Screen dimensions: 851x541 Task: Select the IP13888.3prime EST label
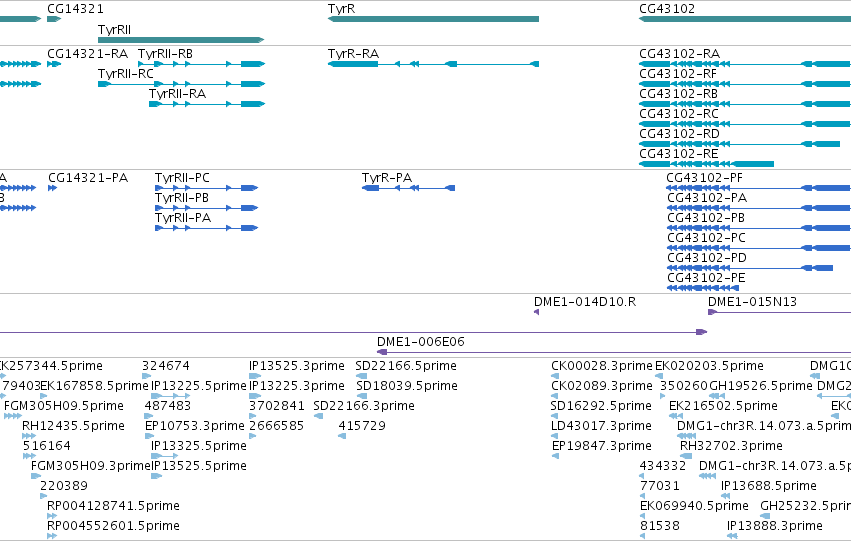pyautogui.click(x=775, y=526)
